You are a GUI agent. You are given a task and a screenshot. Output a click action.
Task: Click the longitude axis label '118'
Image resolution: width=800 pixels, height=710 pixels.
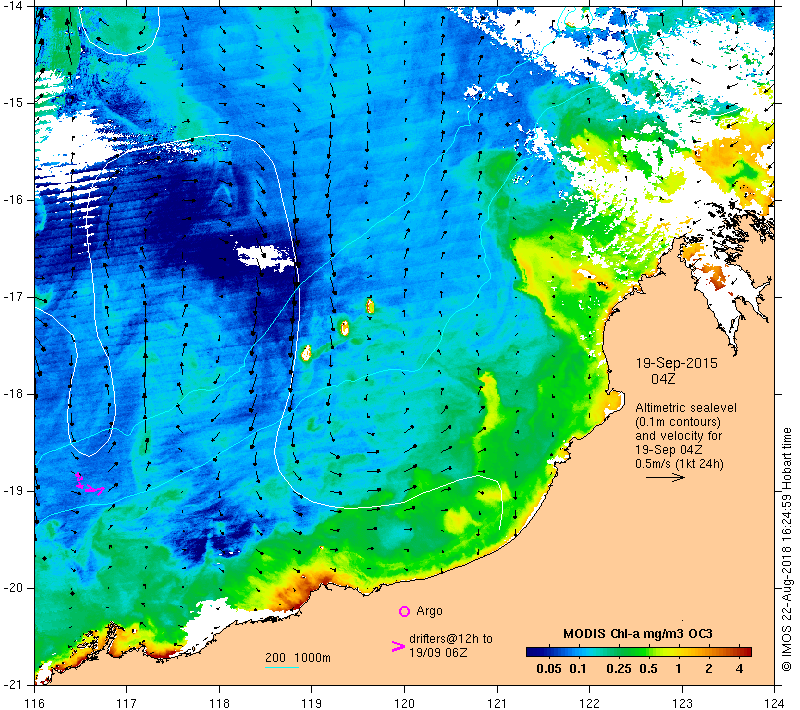(219, 703)
